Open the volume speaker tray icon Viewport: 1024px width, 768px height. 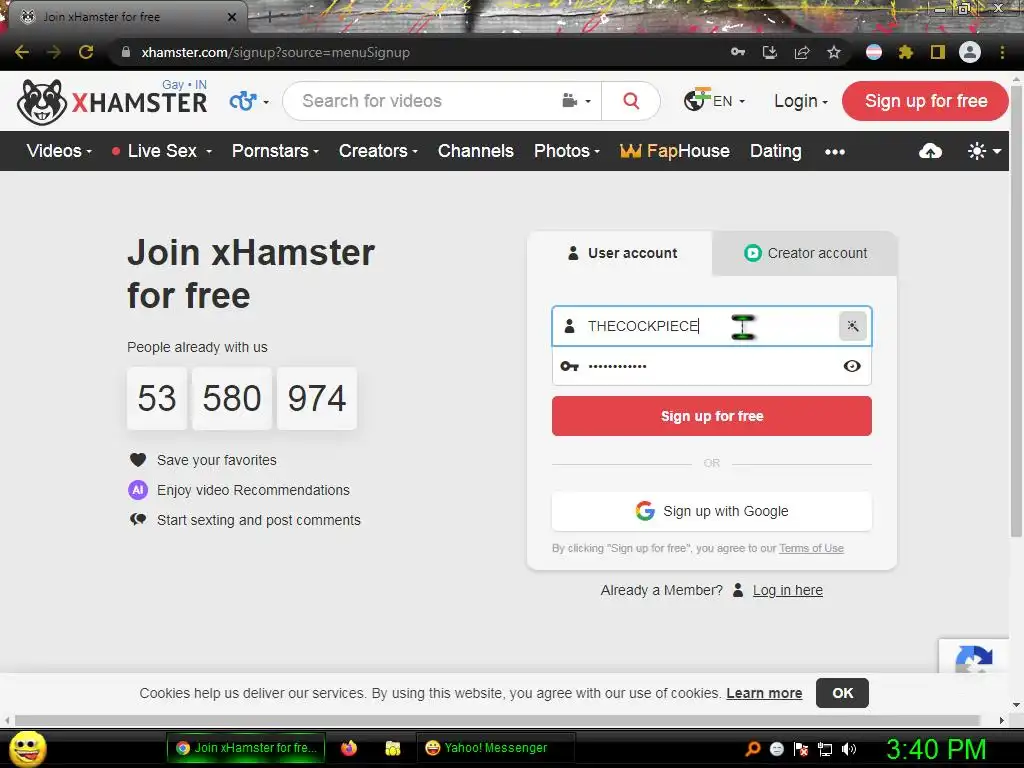848,749
